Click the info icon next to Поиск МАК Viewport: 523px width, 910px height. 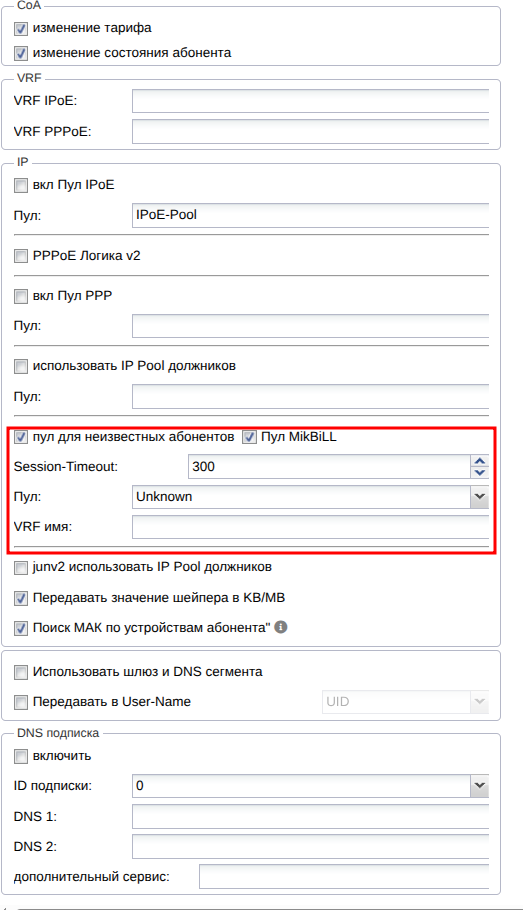tap(281, 627)
